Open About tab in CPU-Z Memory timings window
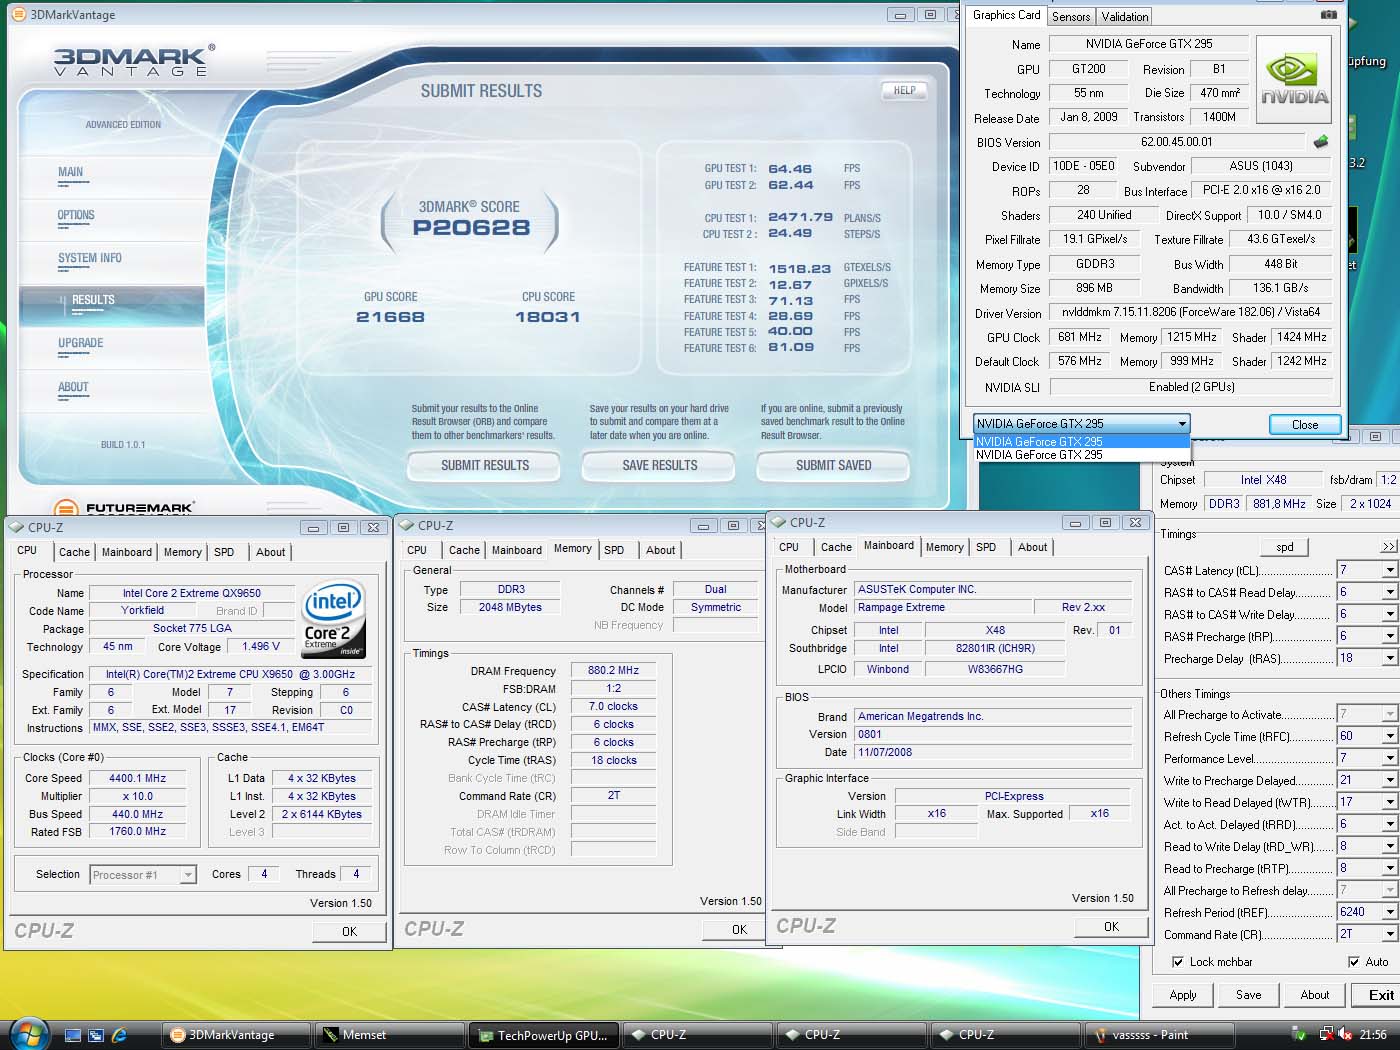 tap(660, 550)
